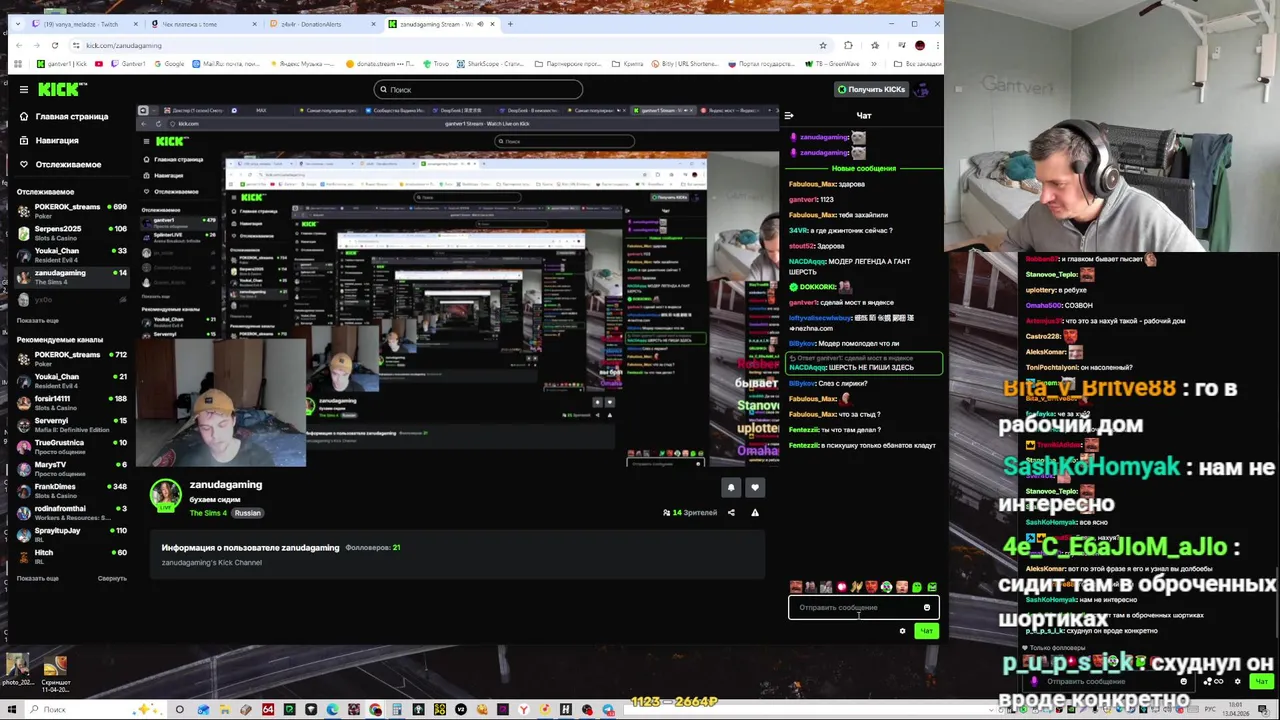Open recommended channel FrankDimes
1280x720 pixels.
pos(72,490)
